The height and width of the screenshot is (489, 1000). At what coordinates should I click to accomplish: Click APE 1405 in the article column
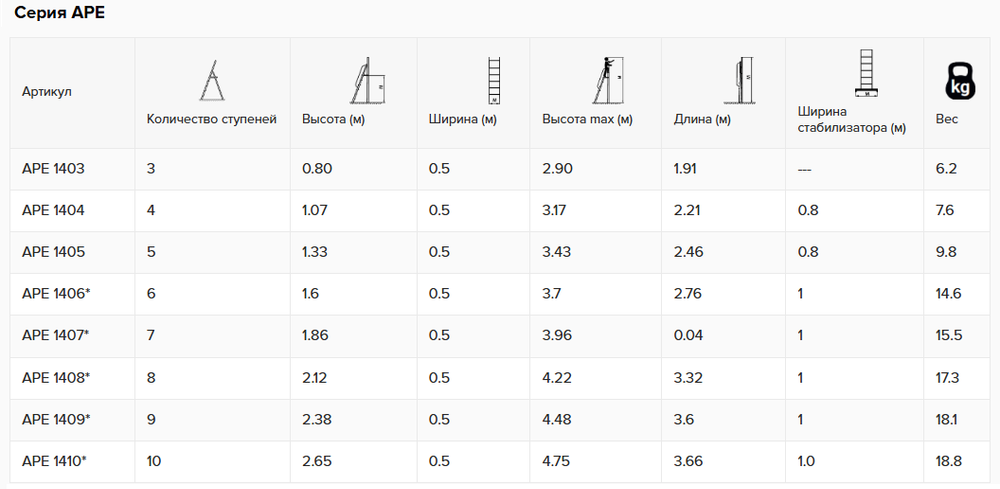pos(53,252)
